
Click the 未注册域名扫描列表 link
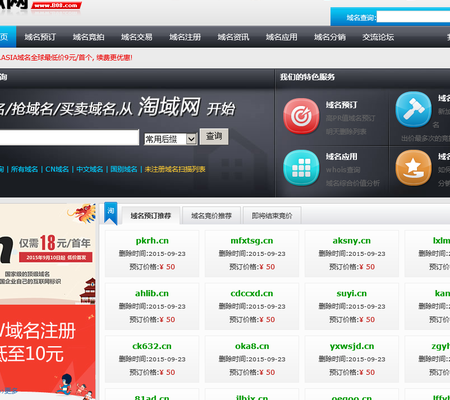coord(175,169)
